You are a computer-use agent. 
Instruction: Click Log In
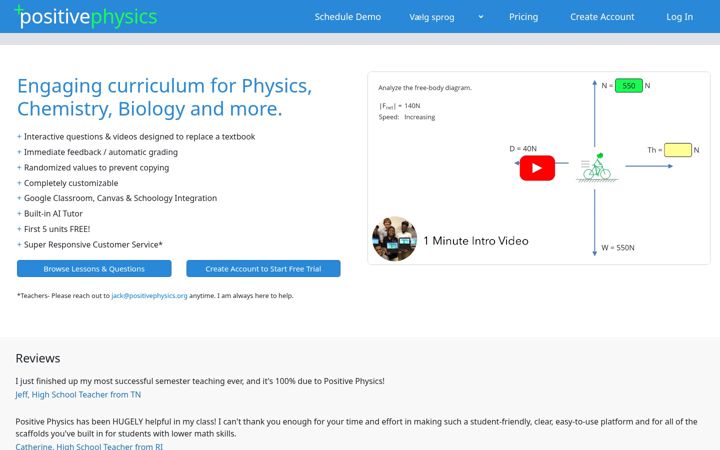click(x=680, y=17)
